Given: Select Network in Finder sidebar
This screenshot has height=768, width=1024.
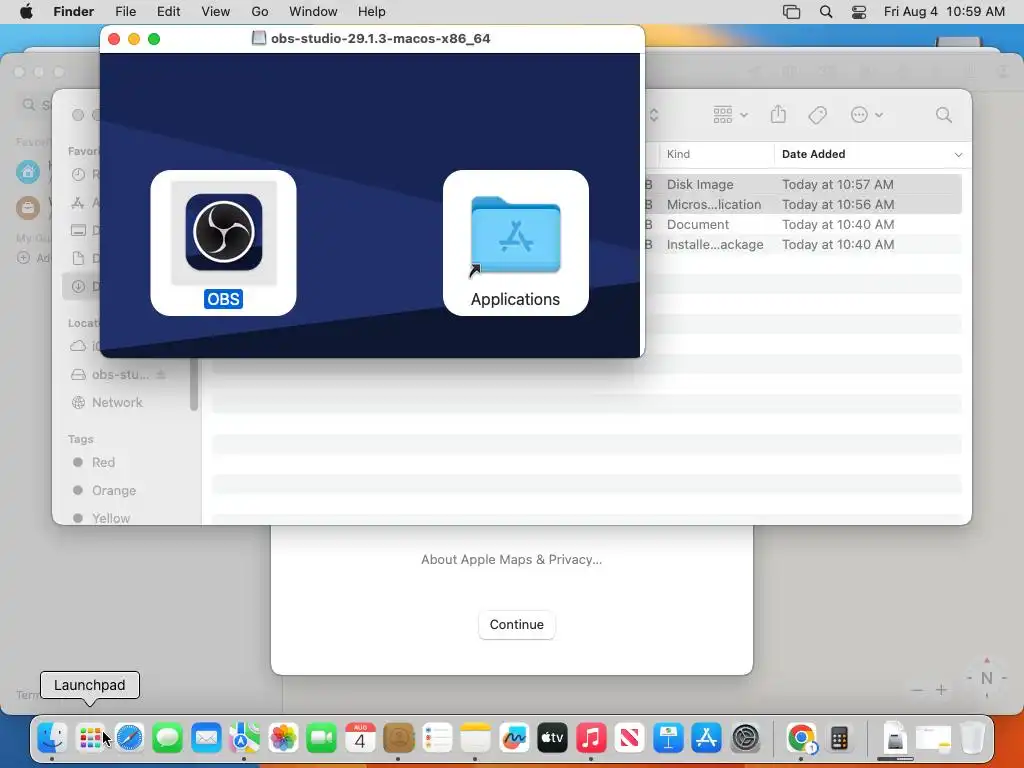Looking at the screenshot, I should point(116,402).
